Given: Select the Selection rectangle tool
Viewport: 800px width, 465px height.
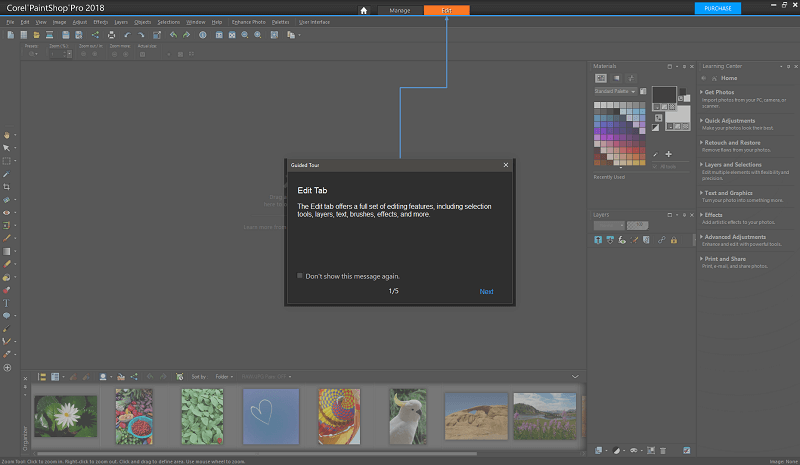Looking at the screenshot, I should [7, 161].
